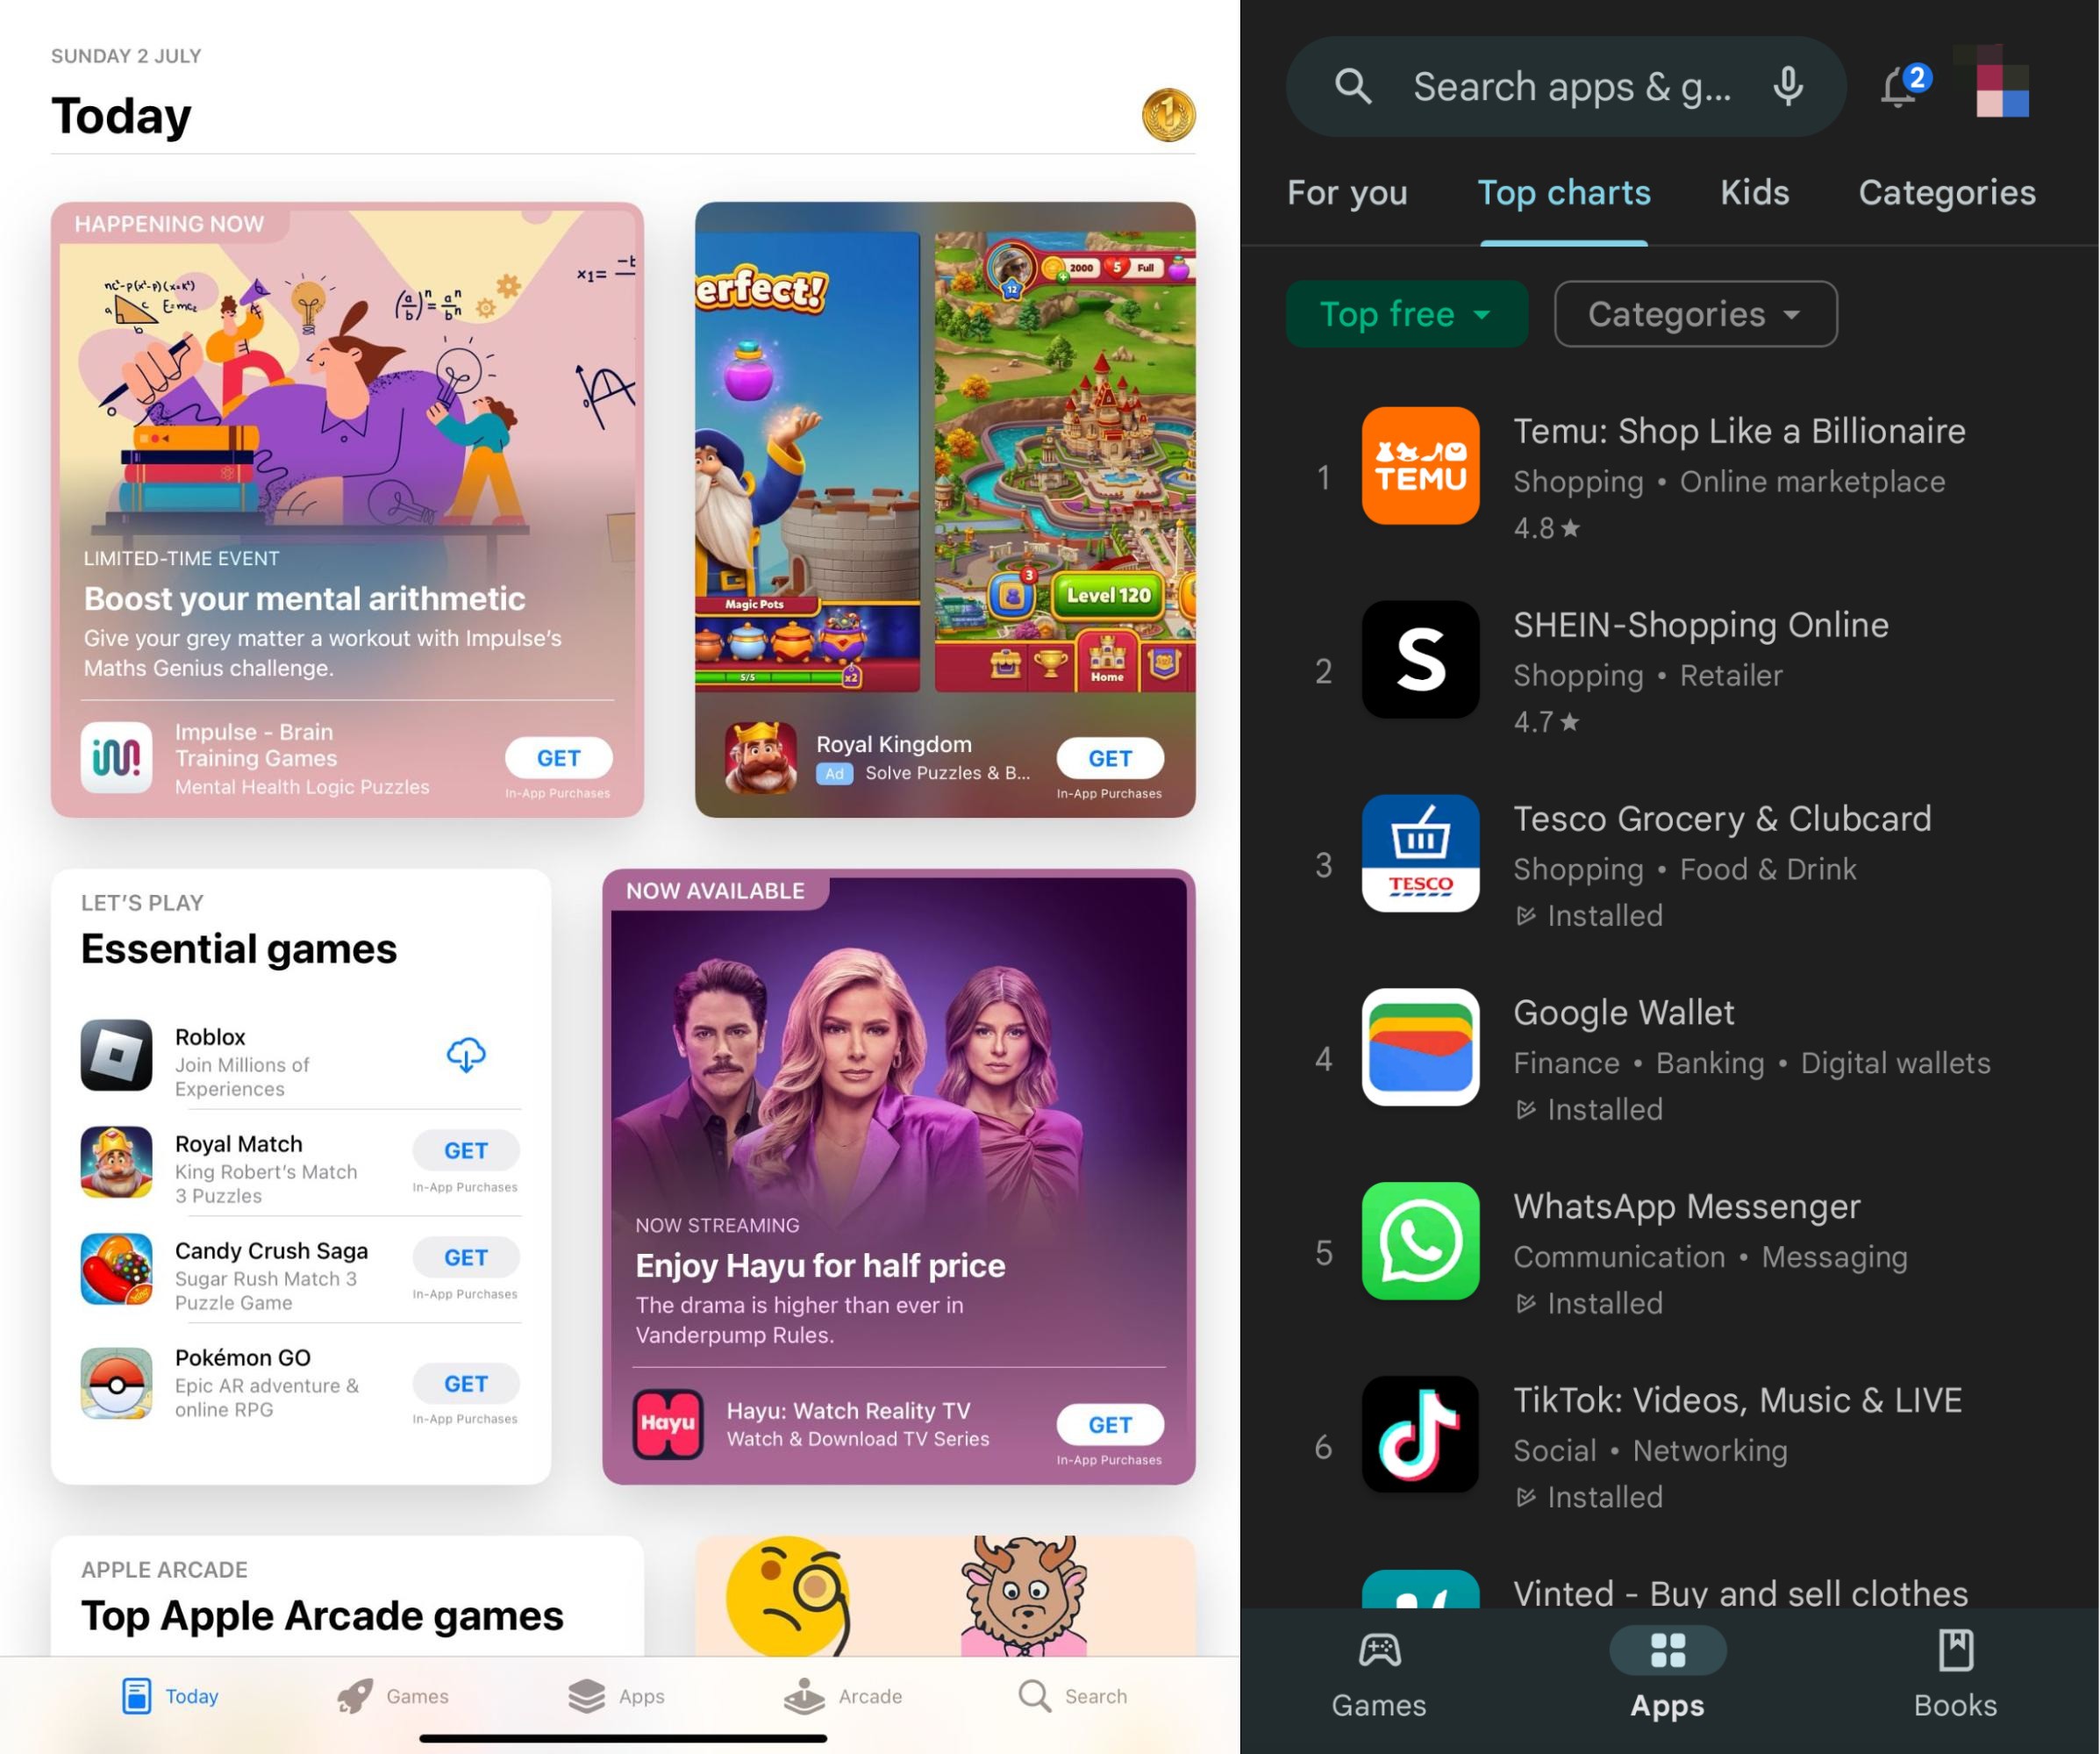Switch to the Top charts tab

coord(1563,192)
